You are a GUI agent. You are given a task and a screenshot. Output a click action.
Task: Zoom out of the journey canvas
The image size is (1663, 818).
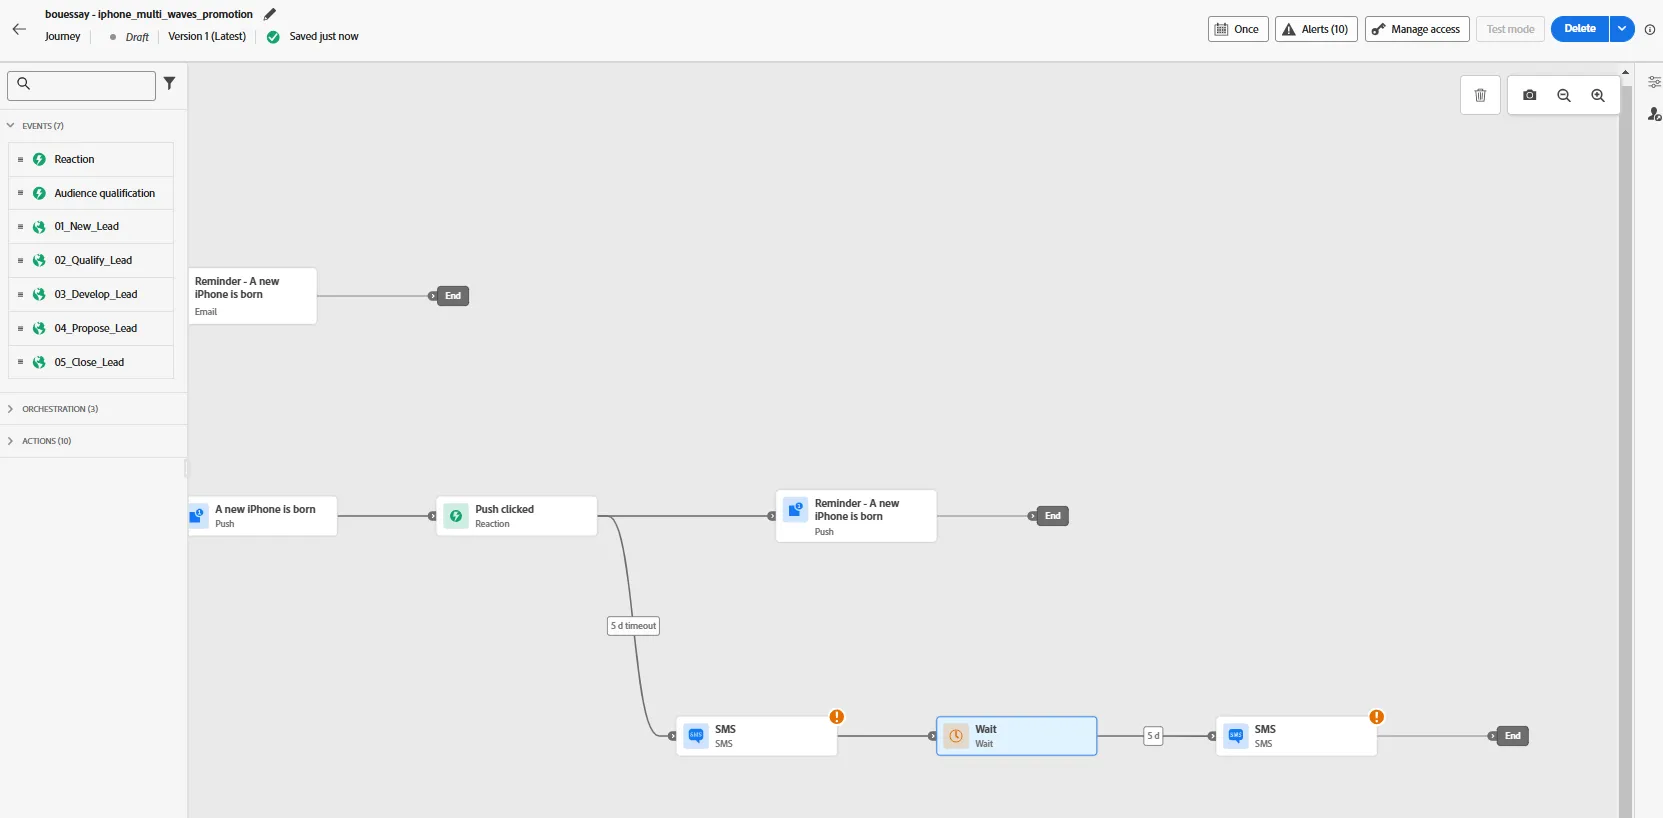pos(1564,95)
